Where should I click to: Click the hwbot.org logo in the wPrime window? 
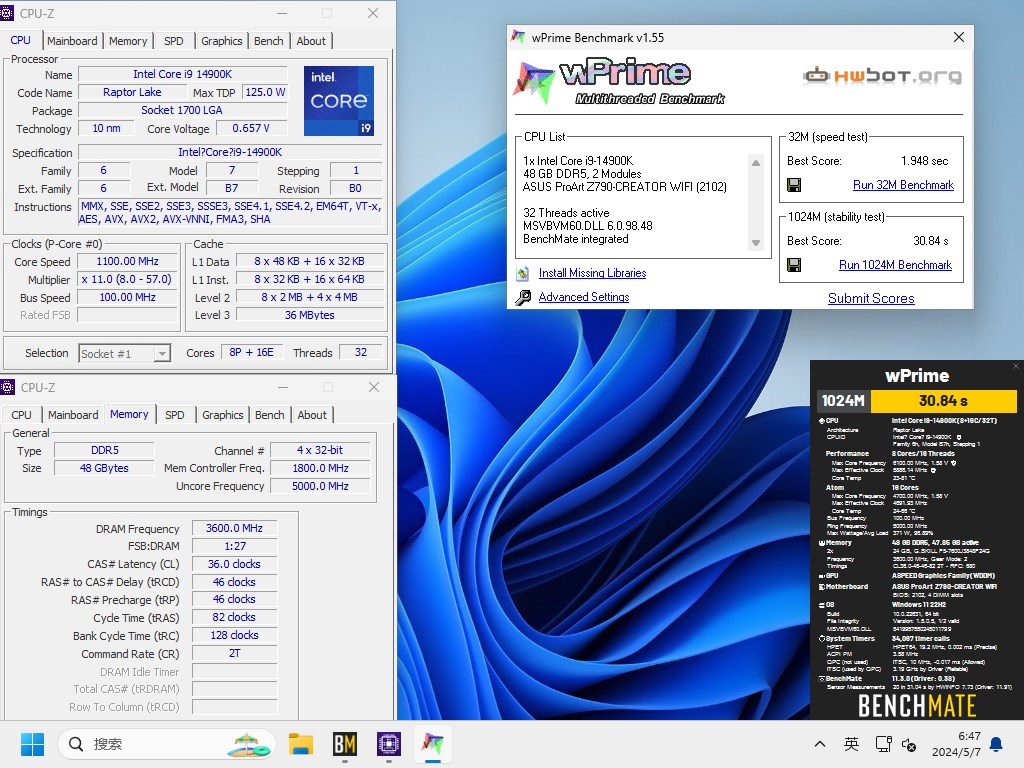coord(882,76)
